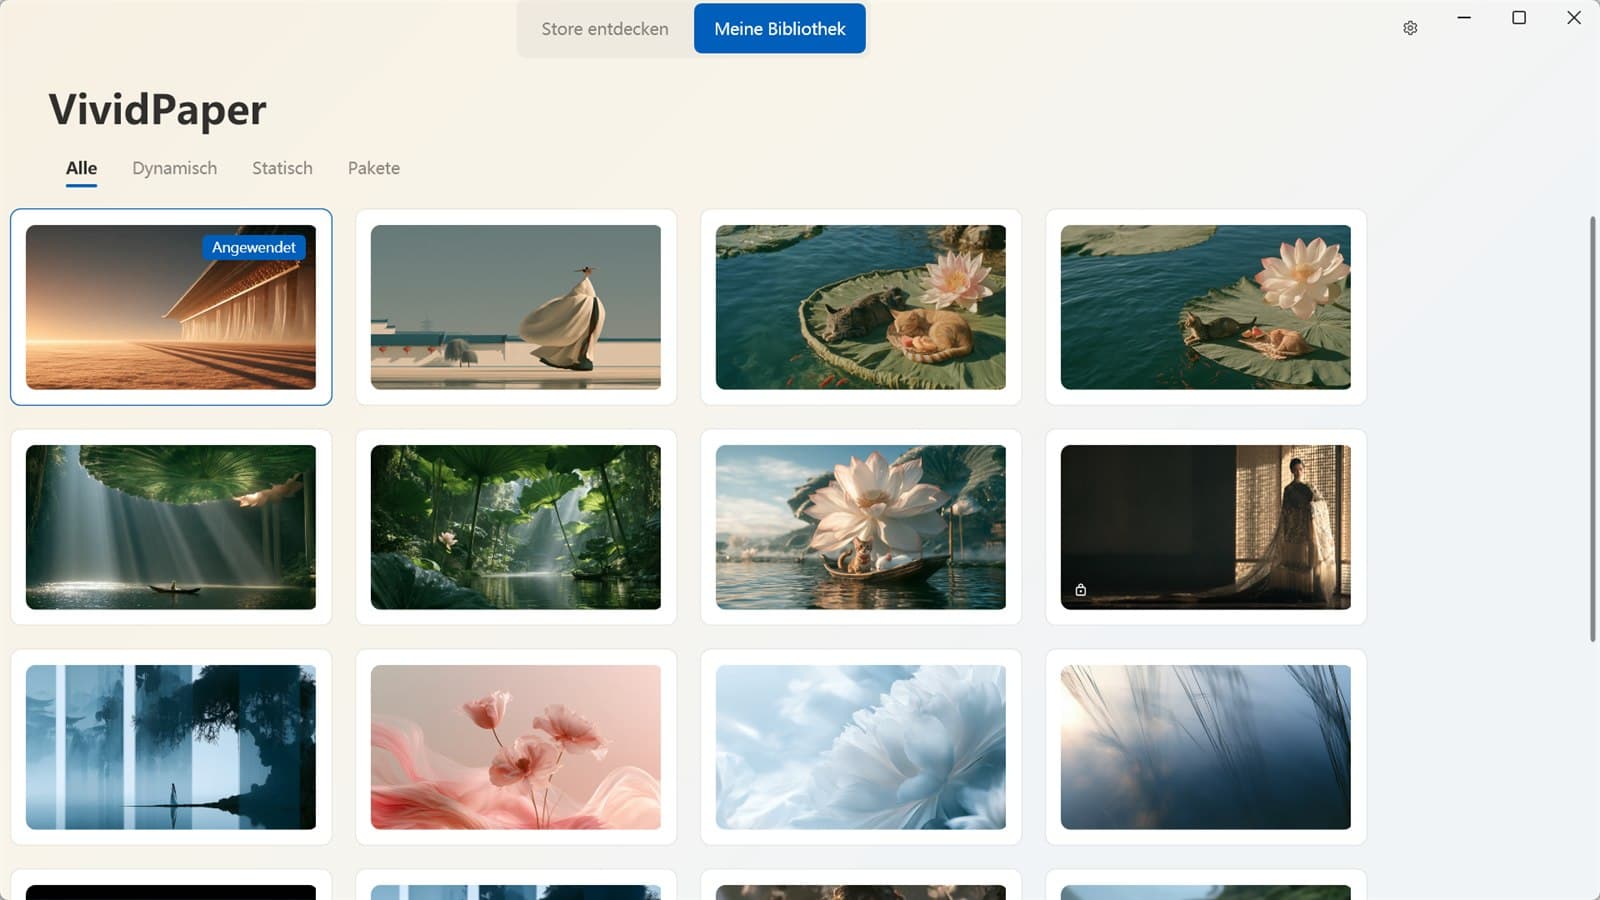Click the vertical scrollbar thumb
This screenshot has height=900, width=1600.
coord(1593,428)
